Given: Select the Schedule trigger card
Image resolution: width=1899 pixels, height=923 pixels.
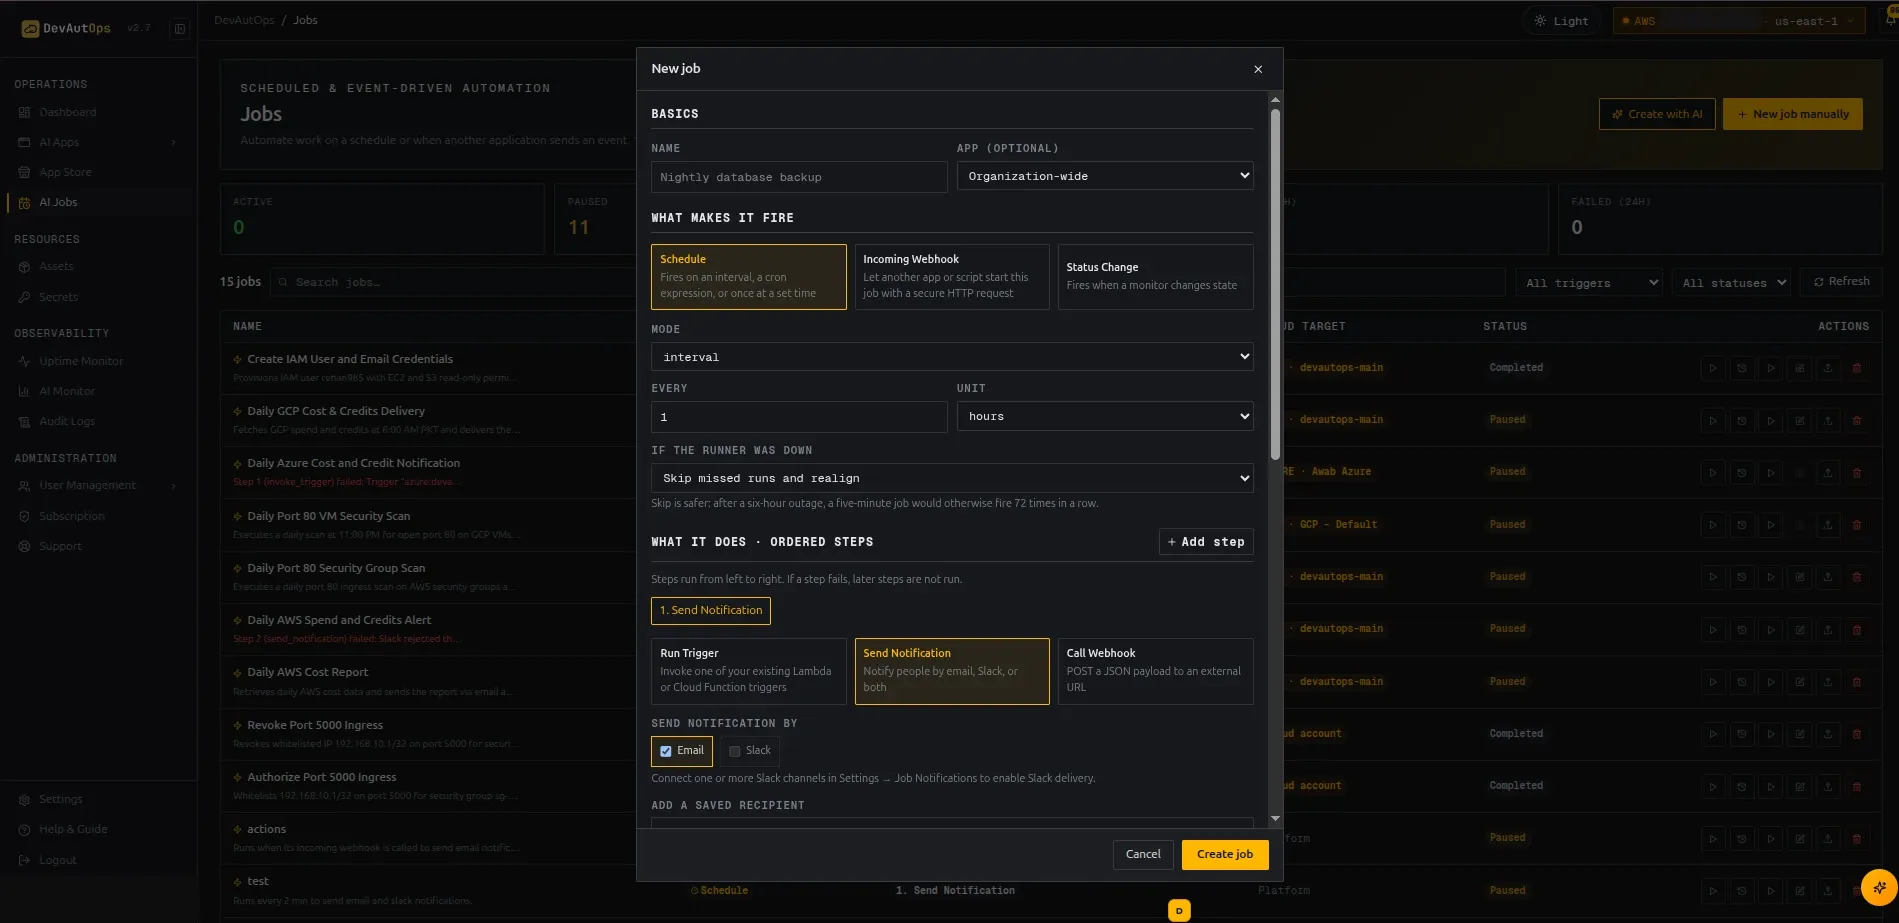Looking at the screenshot, I should [748, 277].
